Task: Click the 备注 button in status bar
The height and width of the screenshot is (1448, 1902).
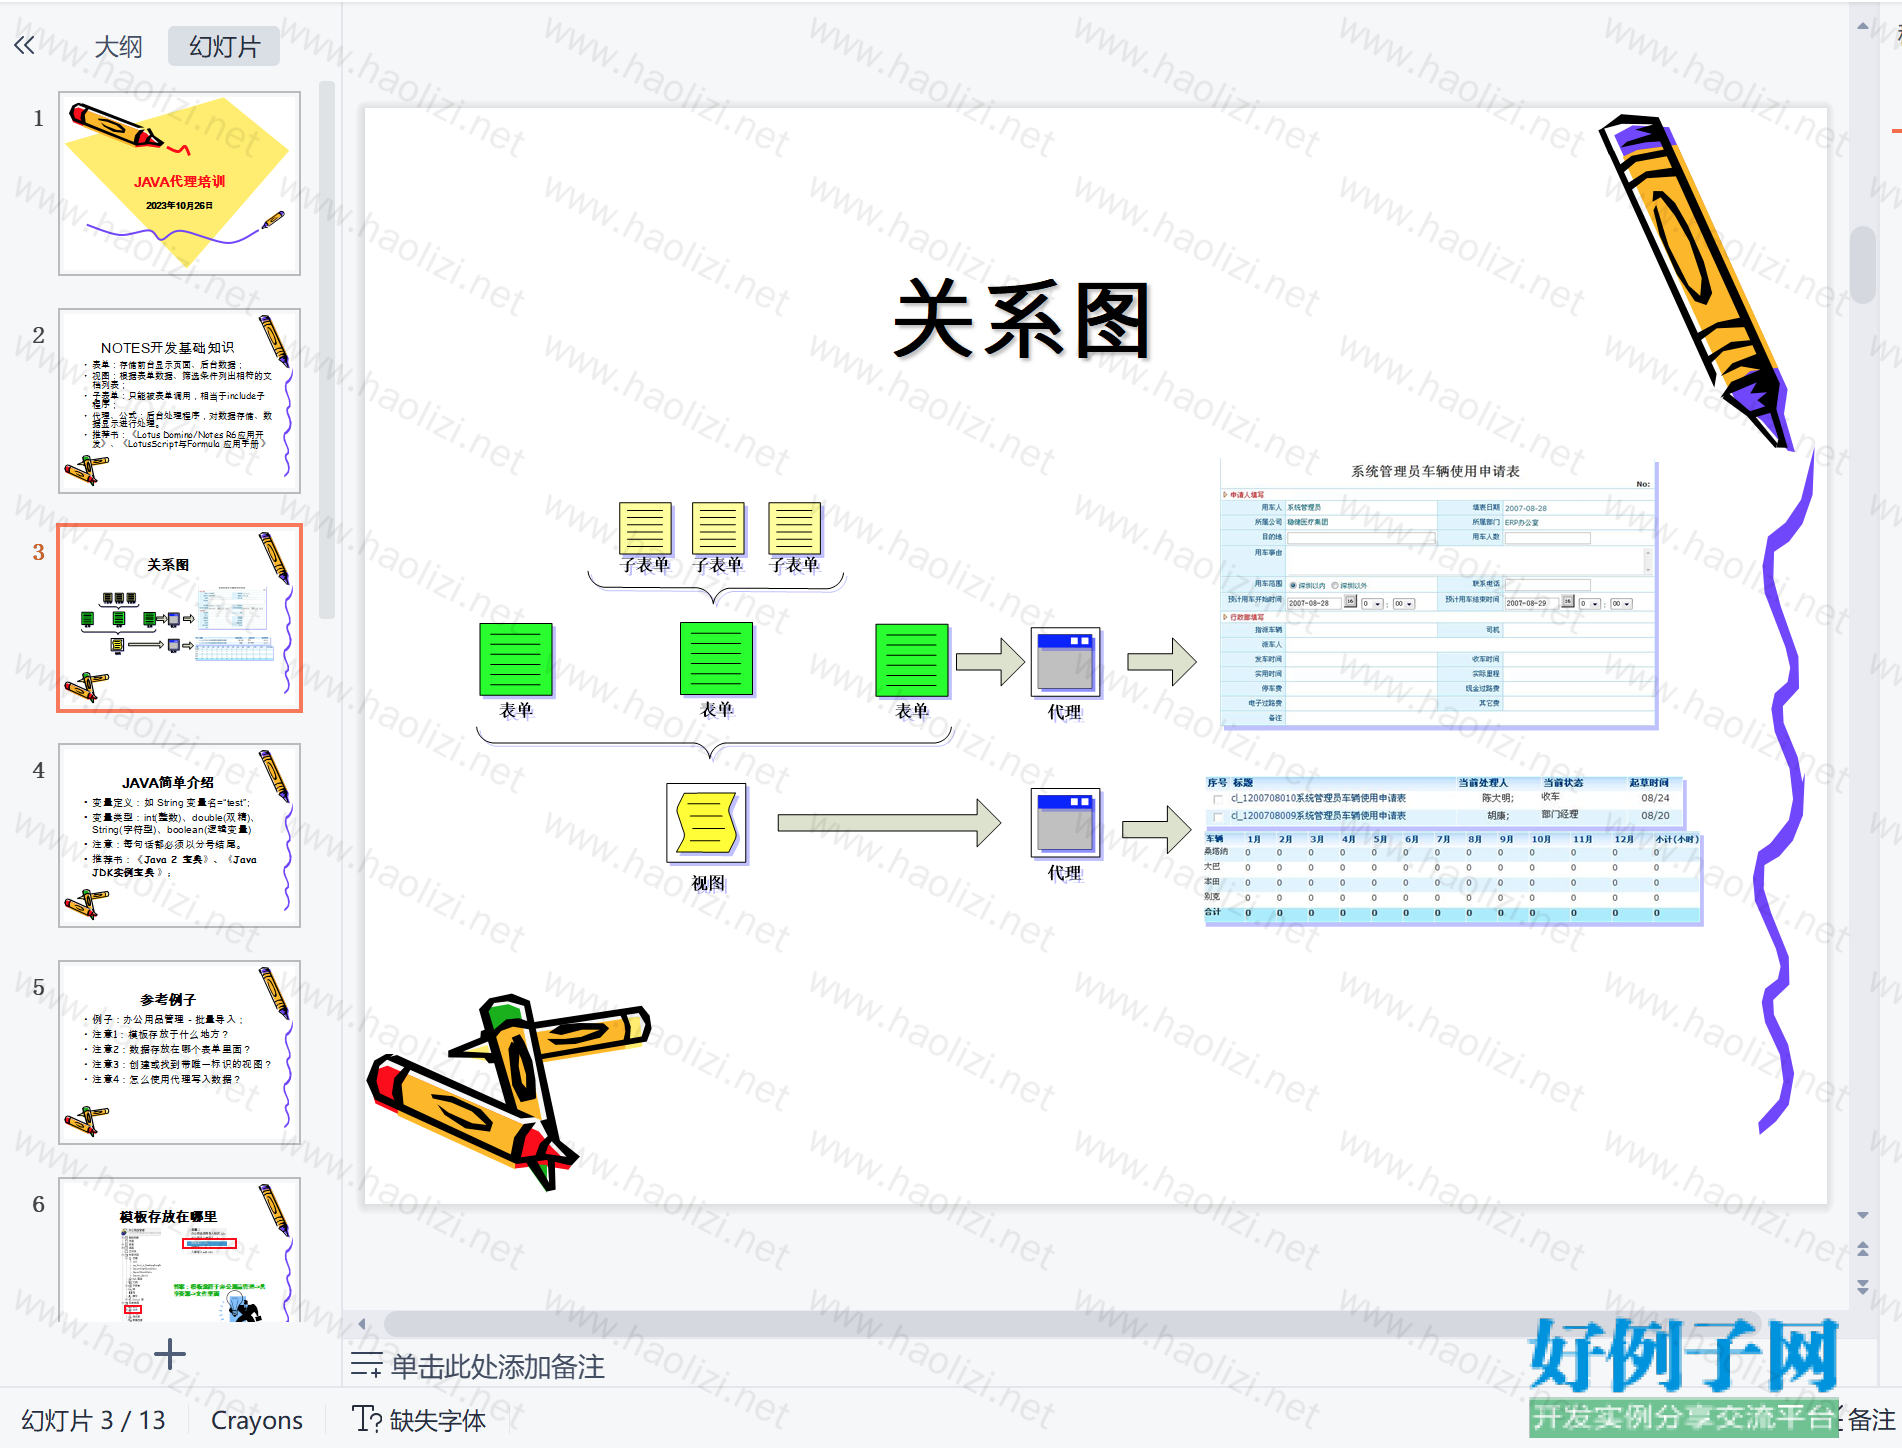Action: tap(1870, 1419)
